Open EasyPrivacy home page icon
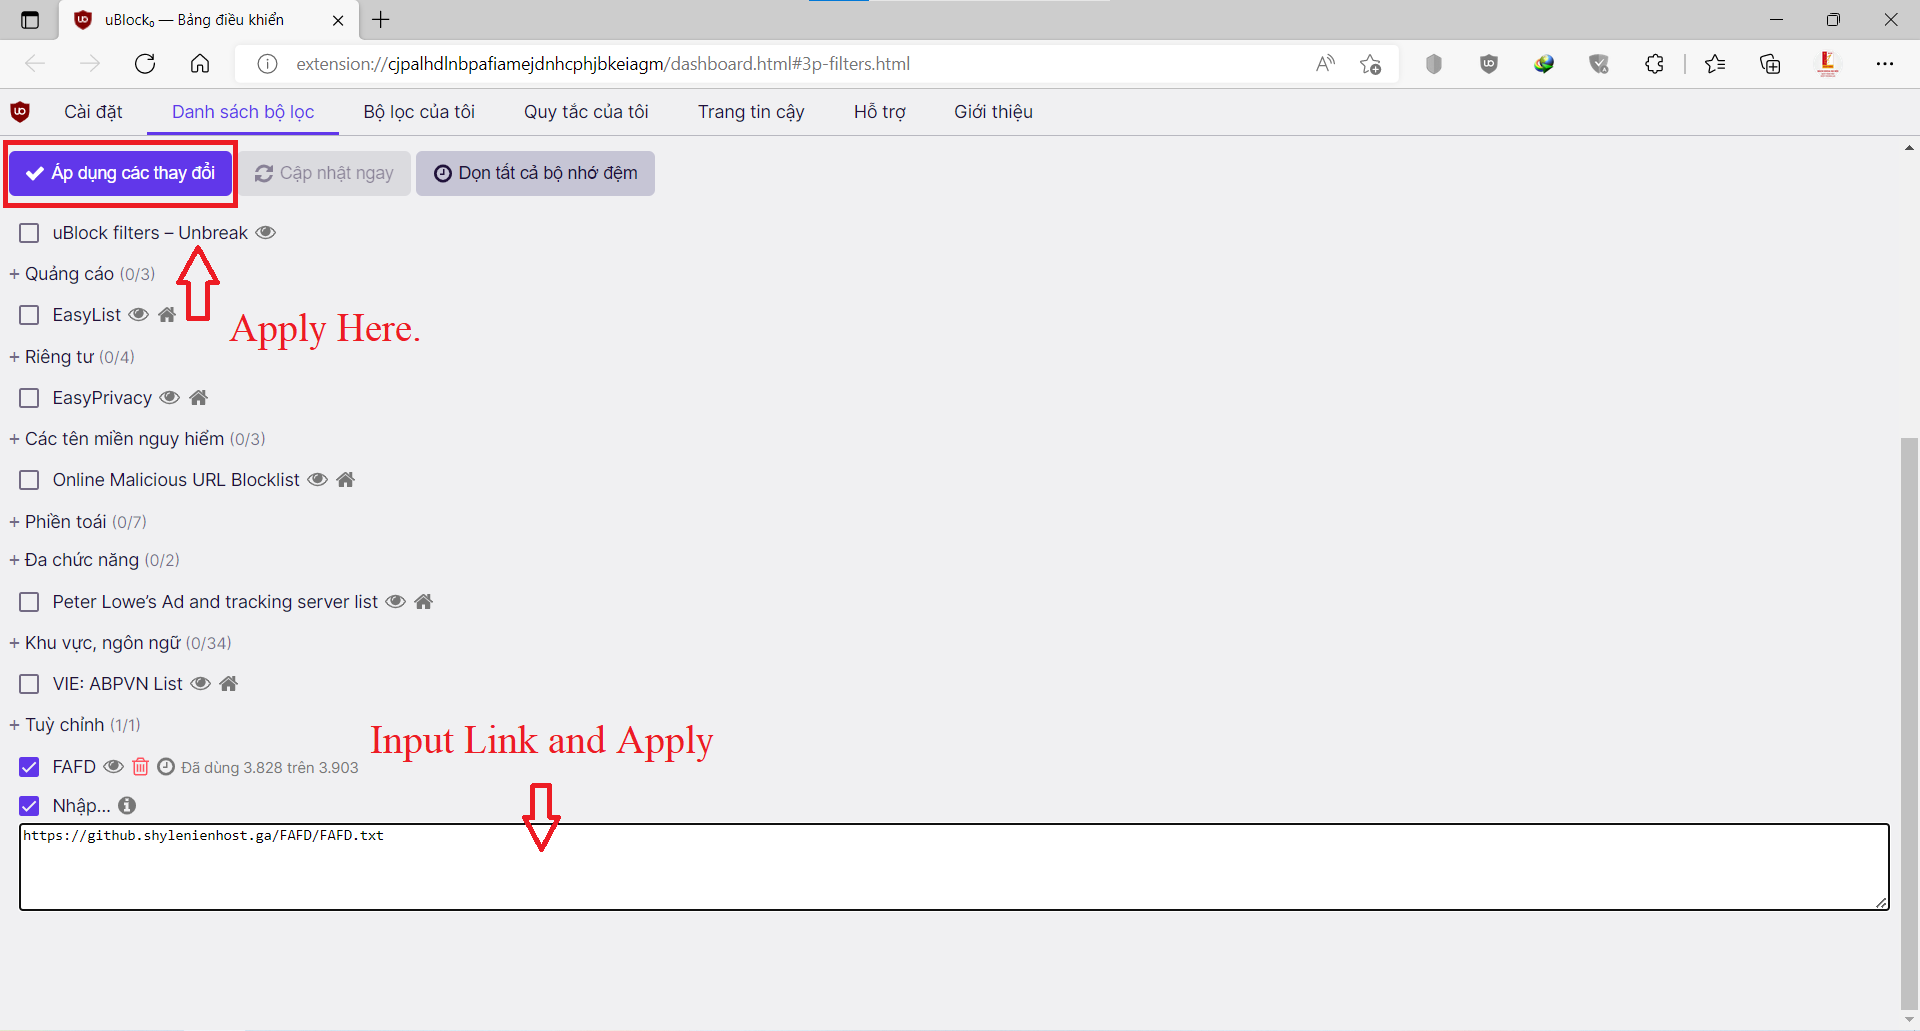 [199, 398]
